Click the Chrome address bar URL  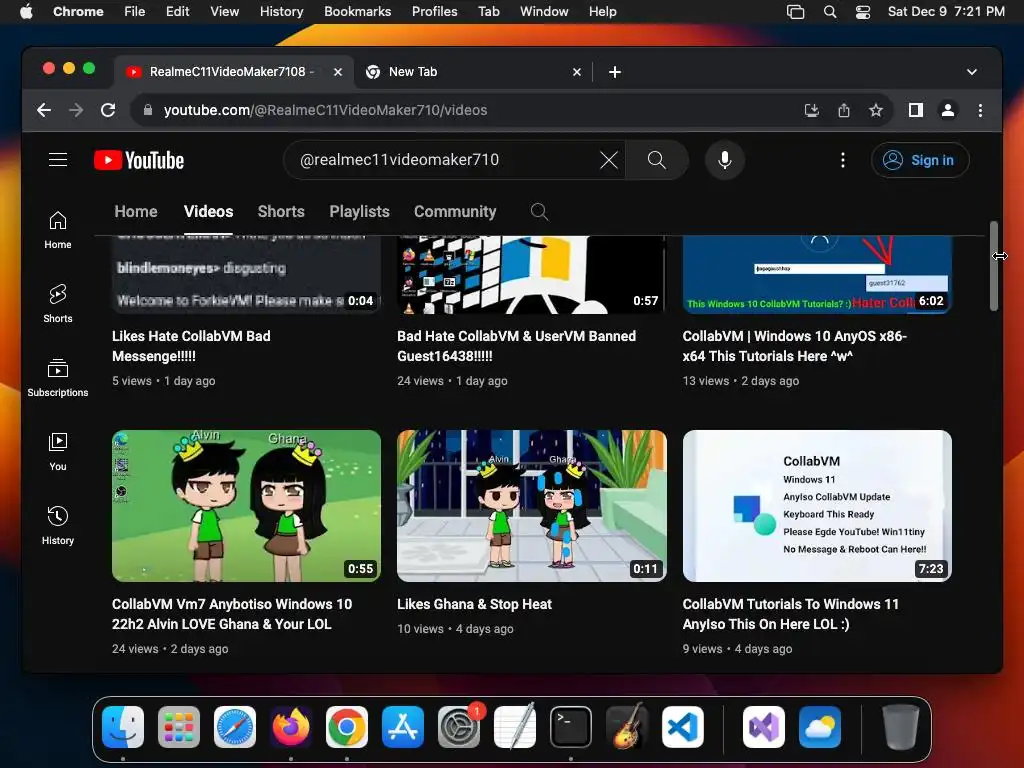click(325, 110)
